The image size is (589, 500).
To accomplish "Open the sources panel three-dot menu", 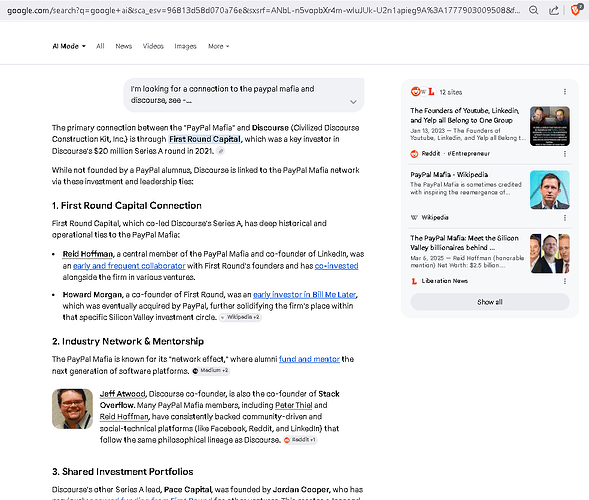I will tap(565, 92).
